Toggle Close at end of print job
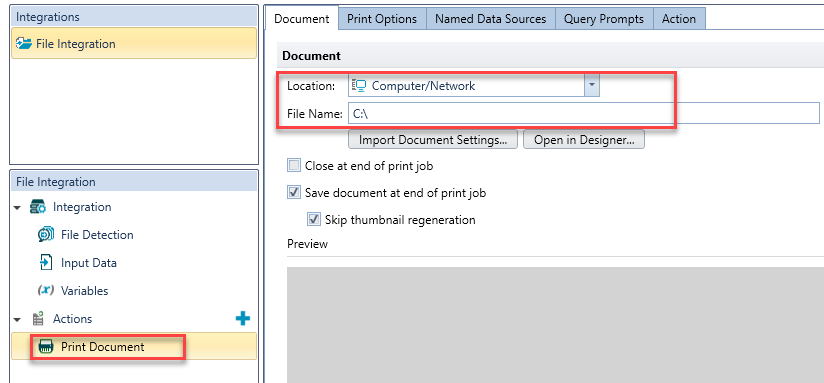Image resolution: width=824 pixels, height=383 pixels. point(293,166)
